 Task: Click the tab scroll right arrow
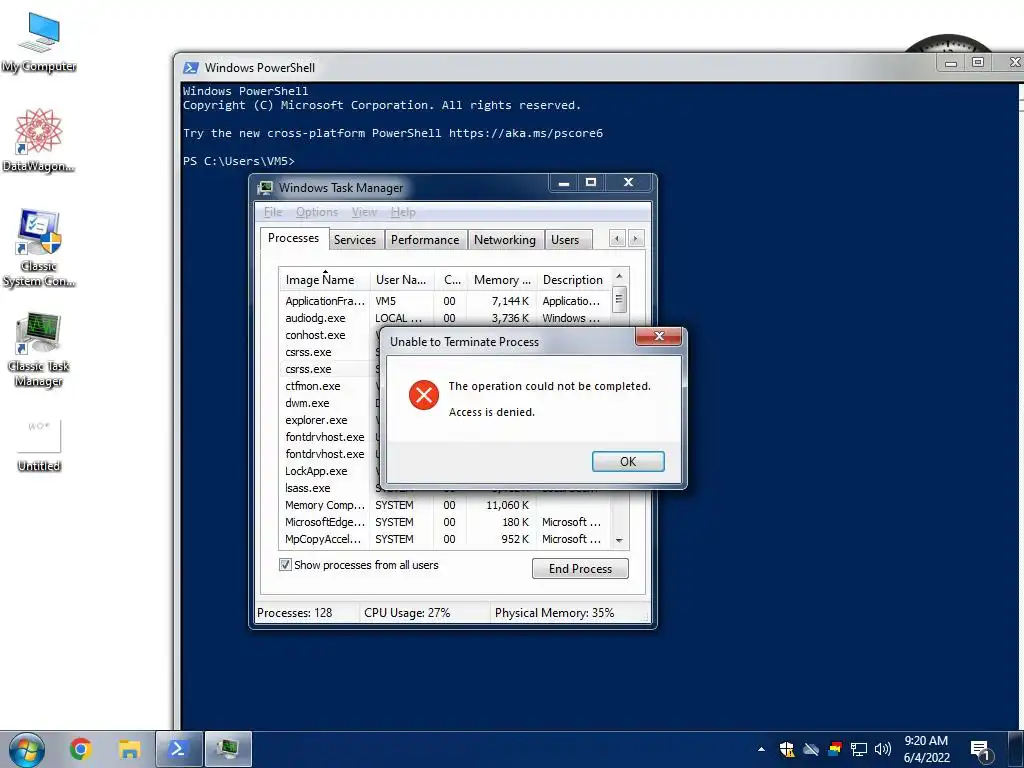pos(635,239)
